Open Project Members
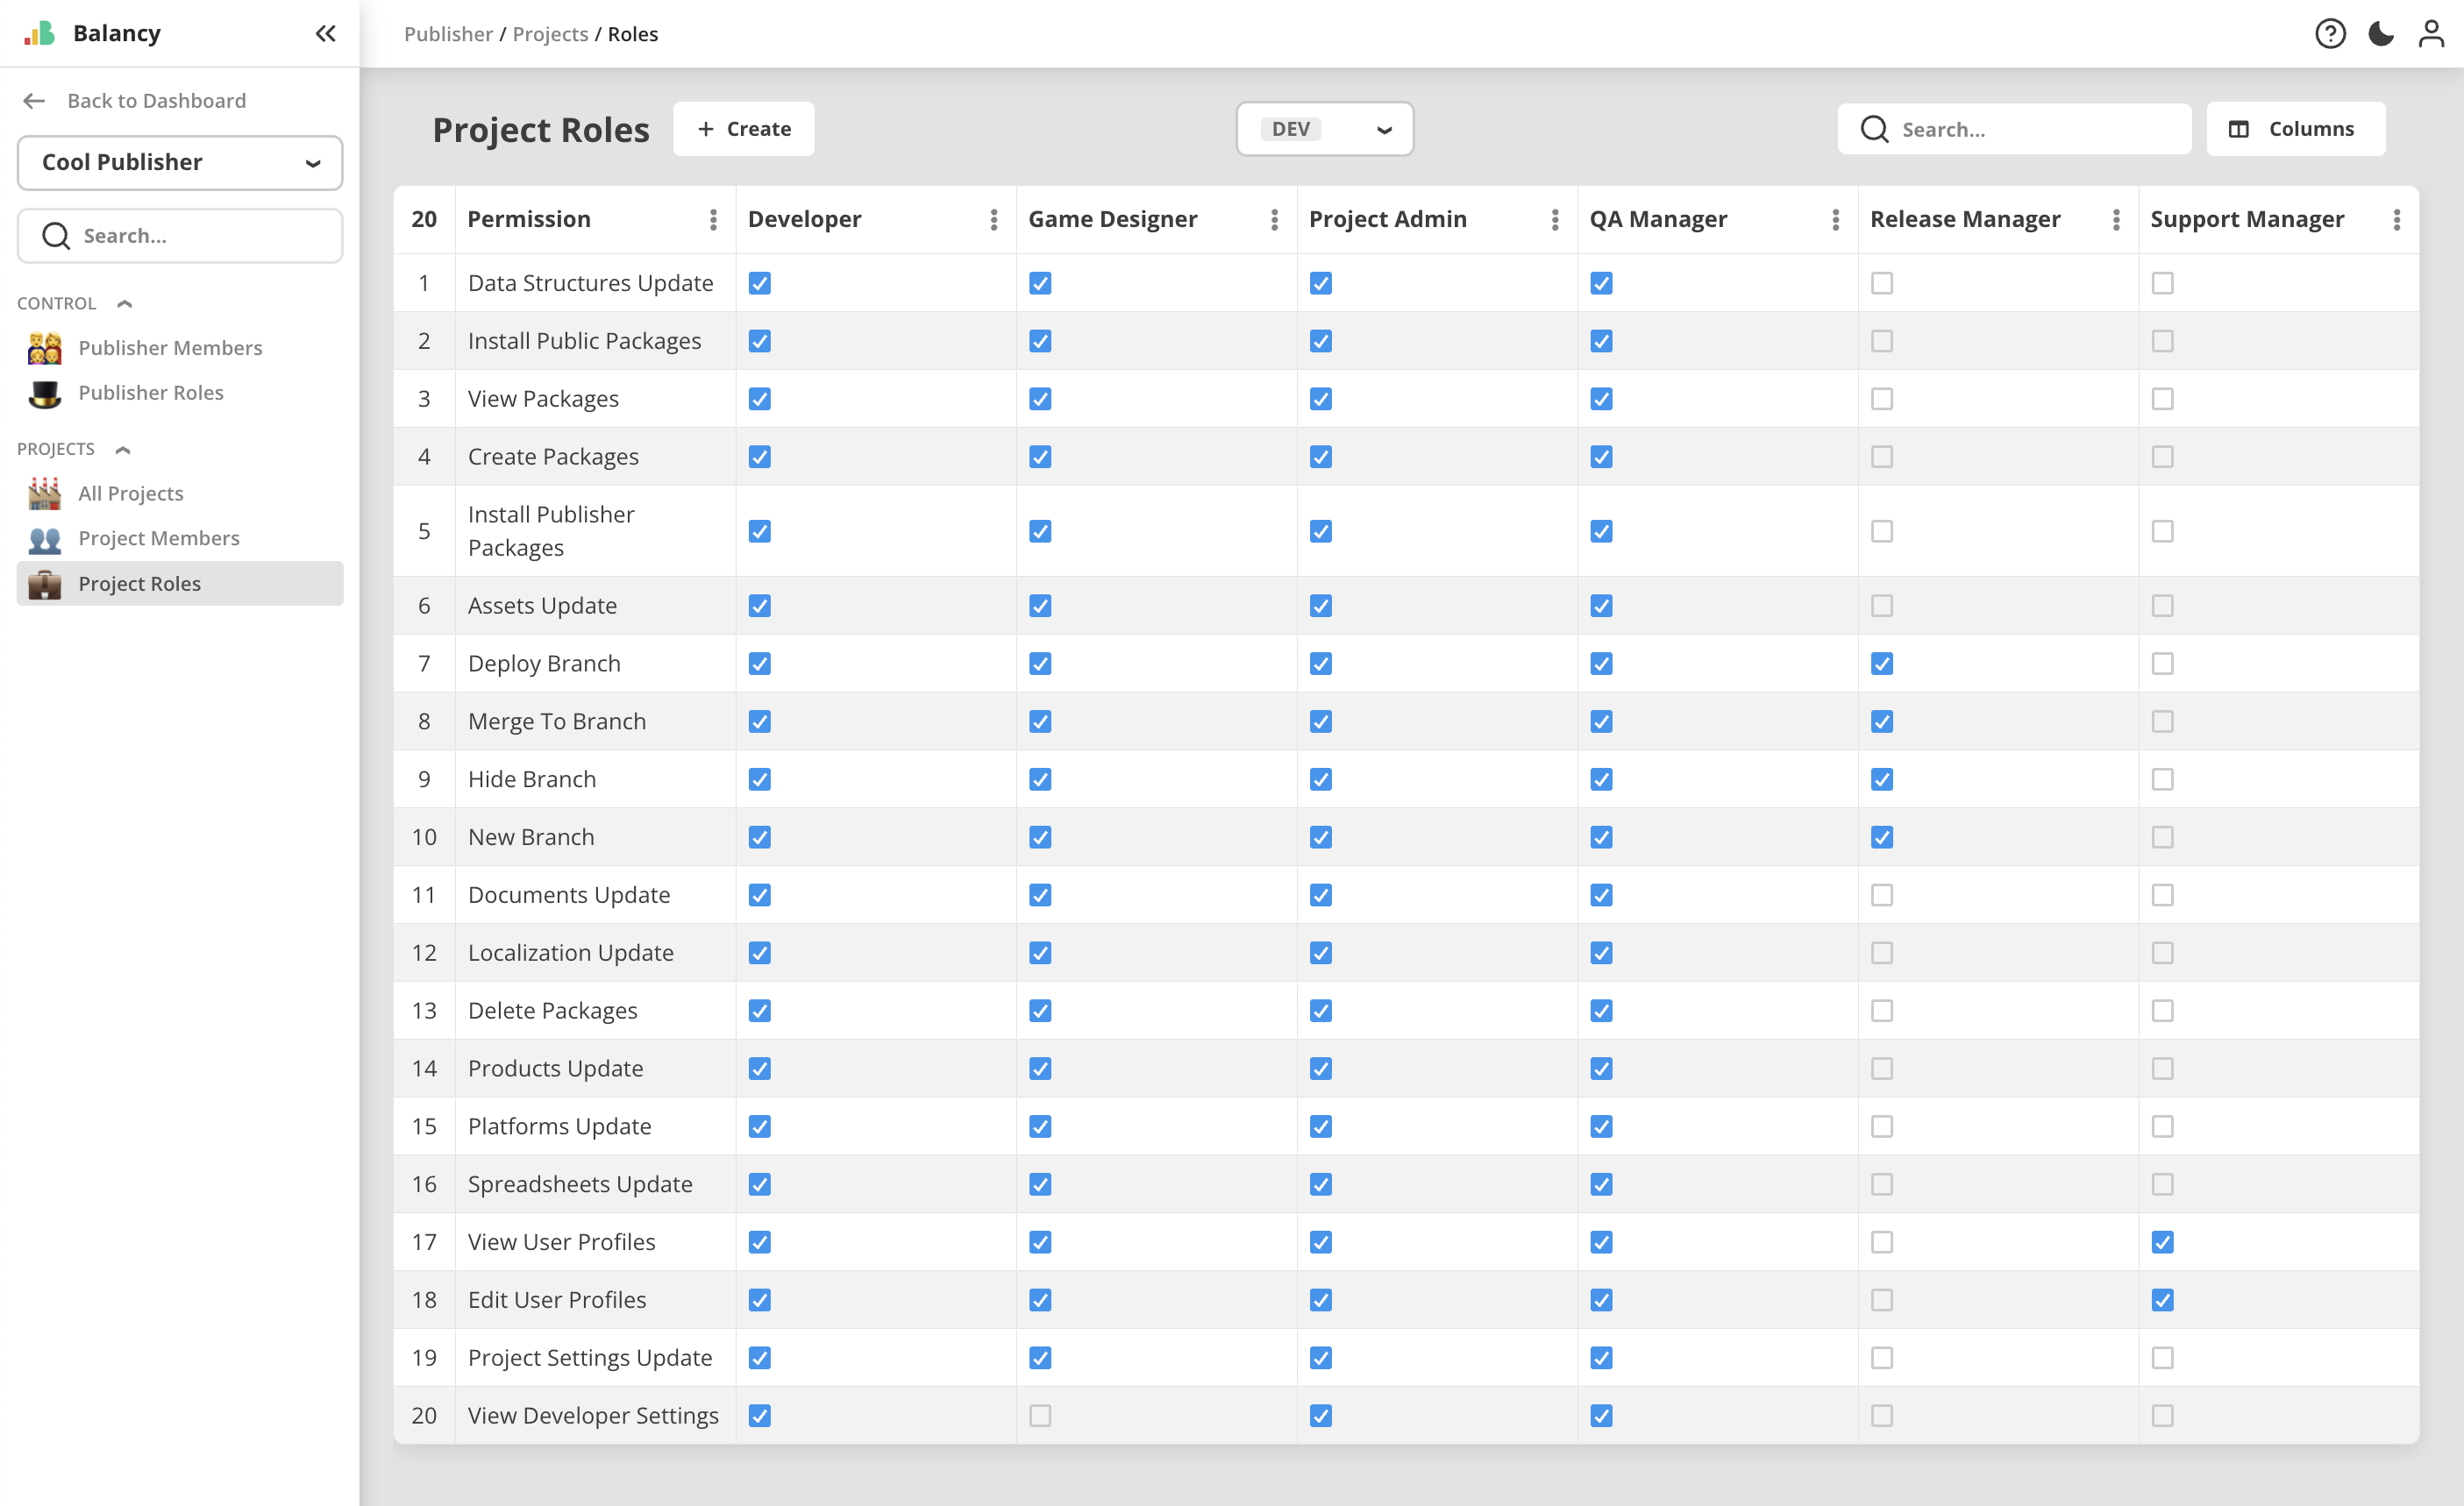The height and width of the screenshot is (1506, 2464). [158, 538]
